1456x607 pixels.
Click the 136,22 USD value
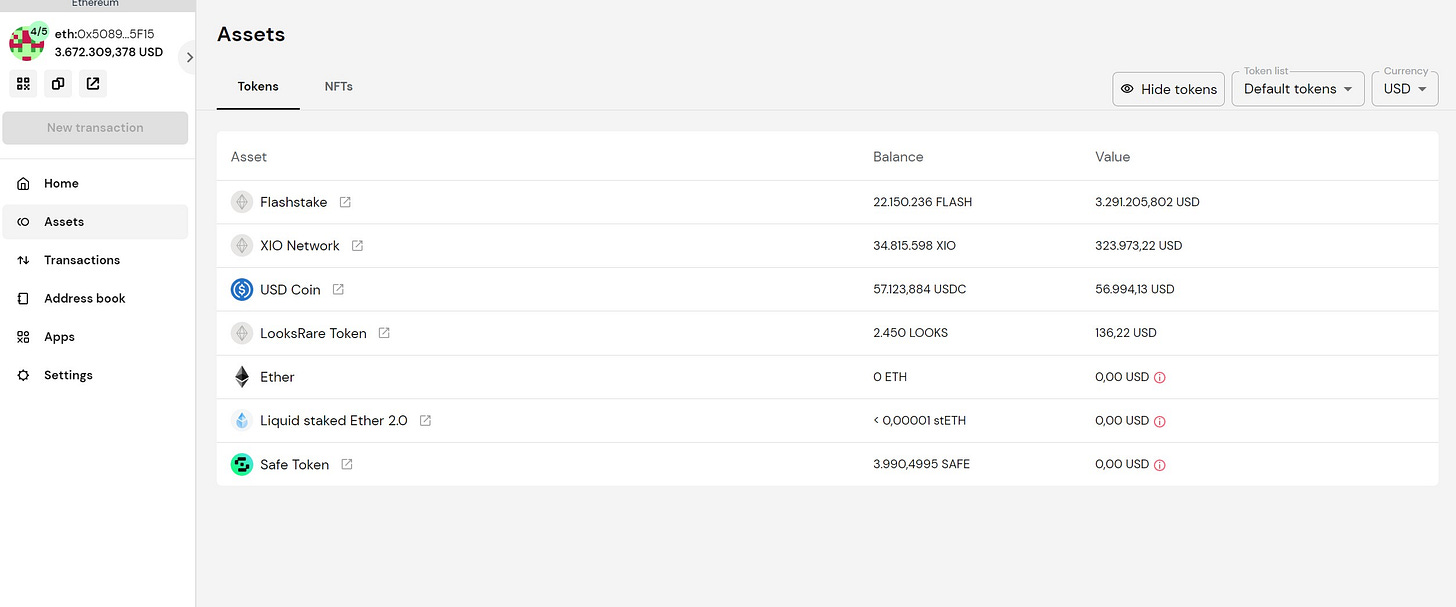(1126, 333)
